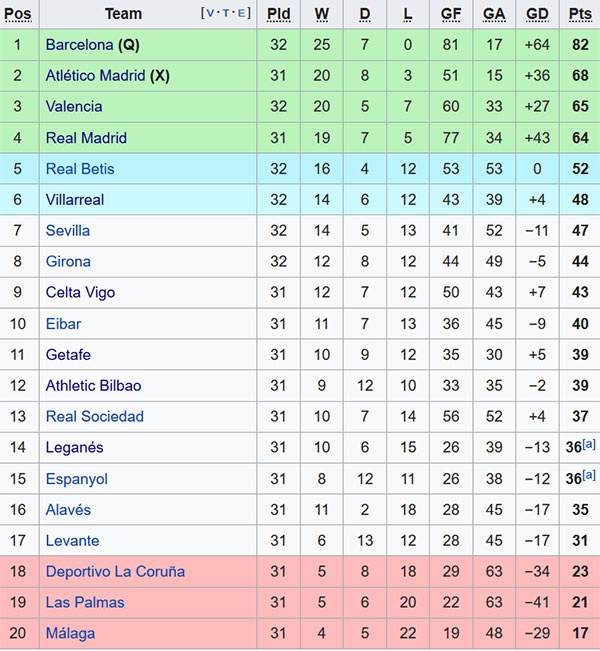Image resolution: width=600 pixels, height=651 pixels.
Task: Select the Villarreal team link
Action: 75,200
